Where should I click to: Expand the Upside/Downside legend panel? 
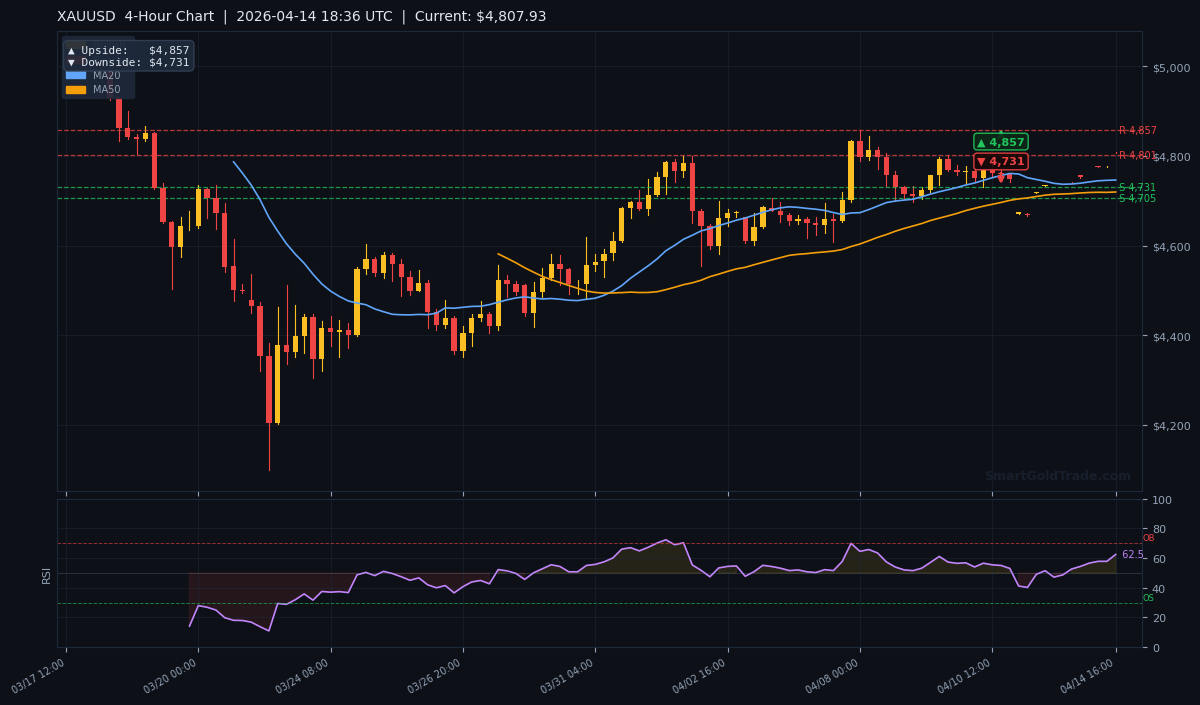(x=128, y=56)
